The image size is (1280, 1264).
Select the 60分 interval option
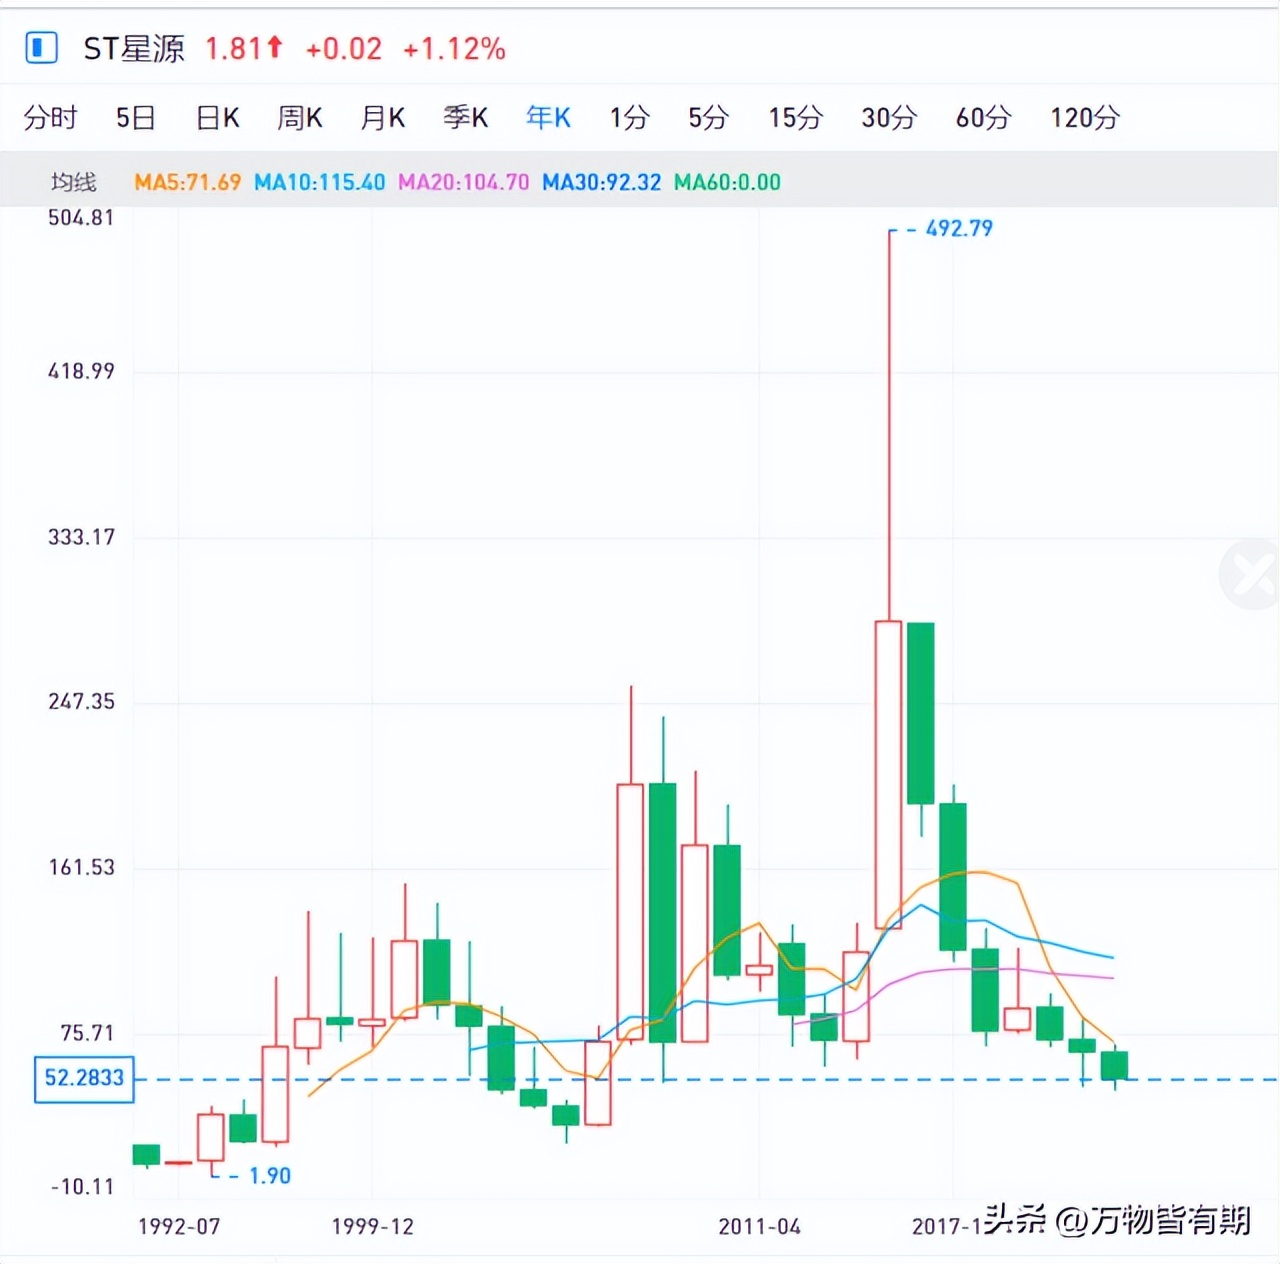982,117
